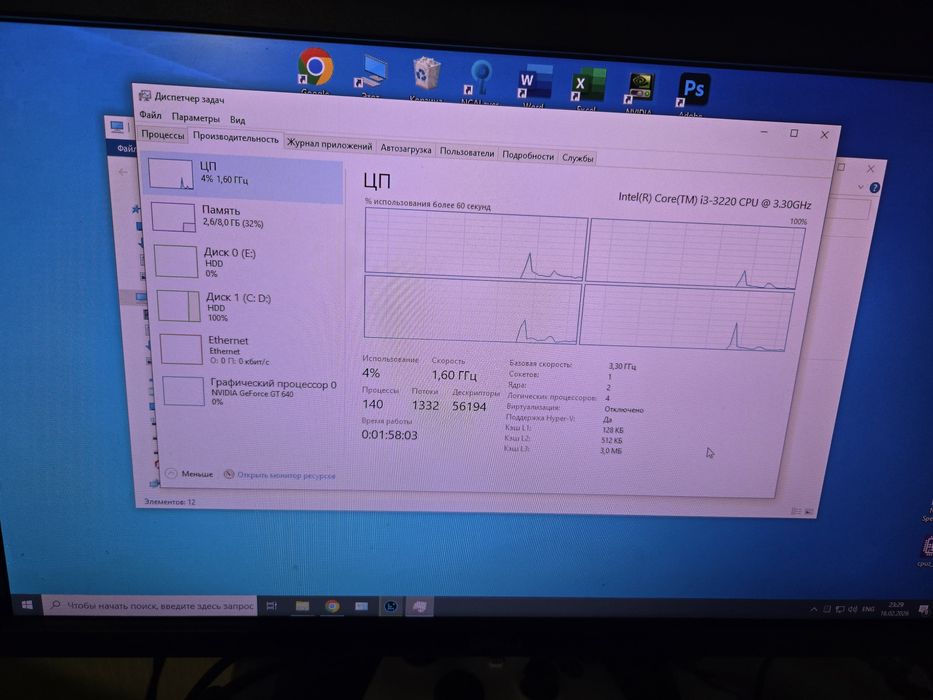The image size is (933, 700).
Task: Click the taskbar search box
Action: pyautogui.click(x=151, y=605)
